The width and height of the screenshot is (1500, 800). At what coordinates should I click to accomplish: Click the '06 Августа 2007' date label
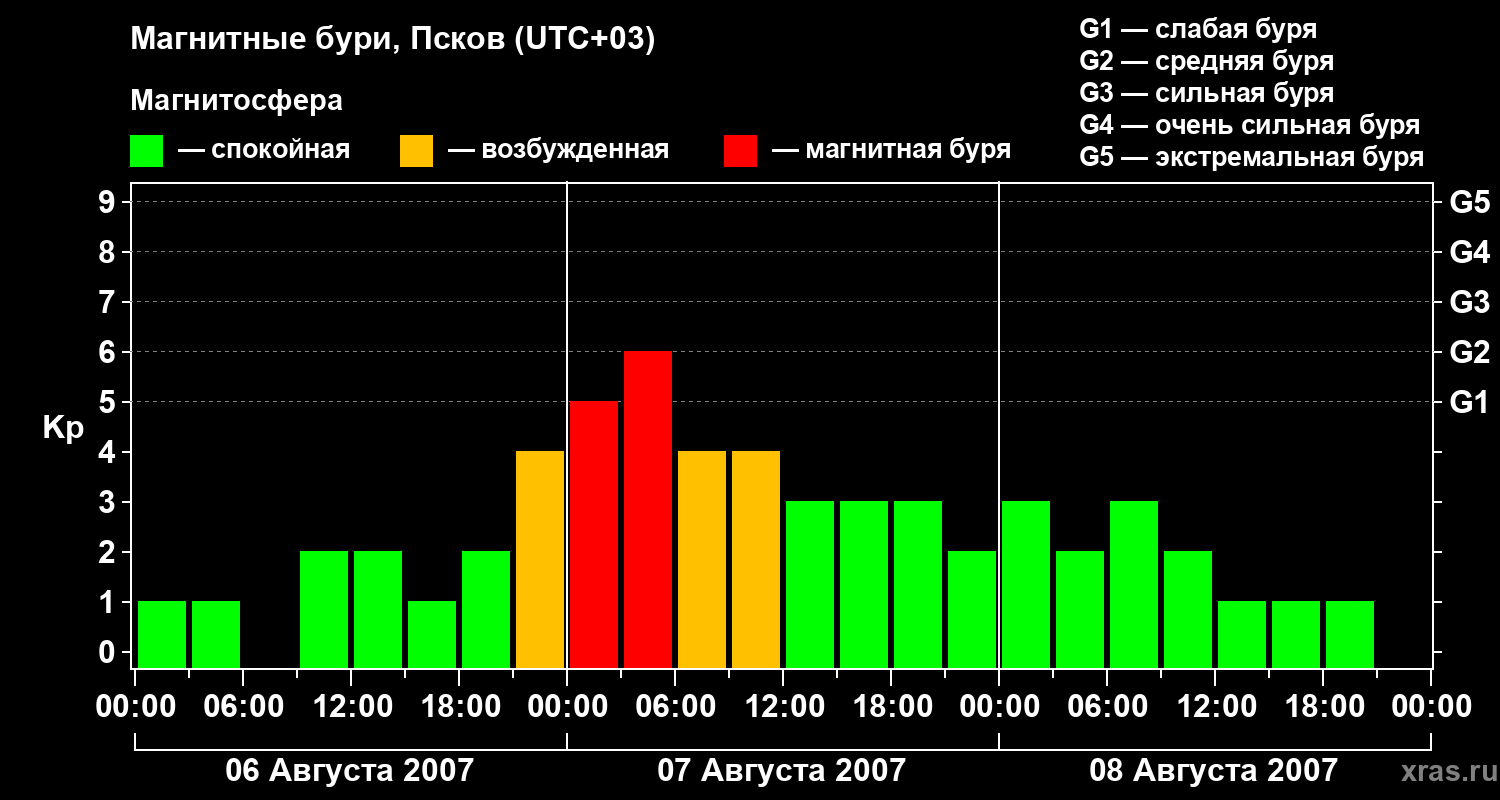tap(350, 770)
